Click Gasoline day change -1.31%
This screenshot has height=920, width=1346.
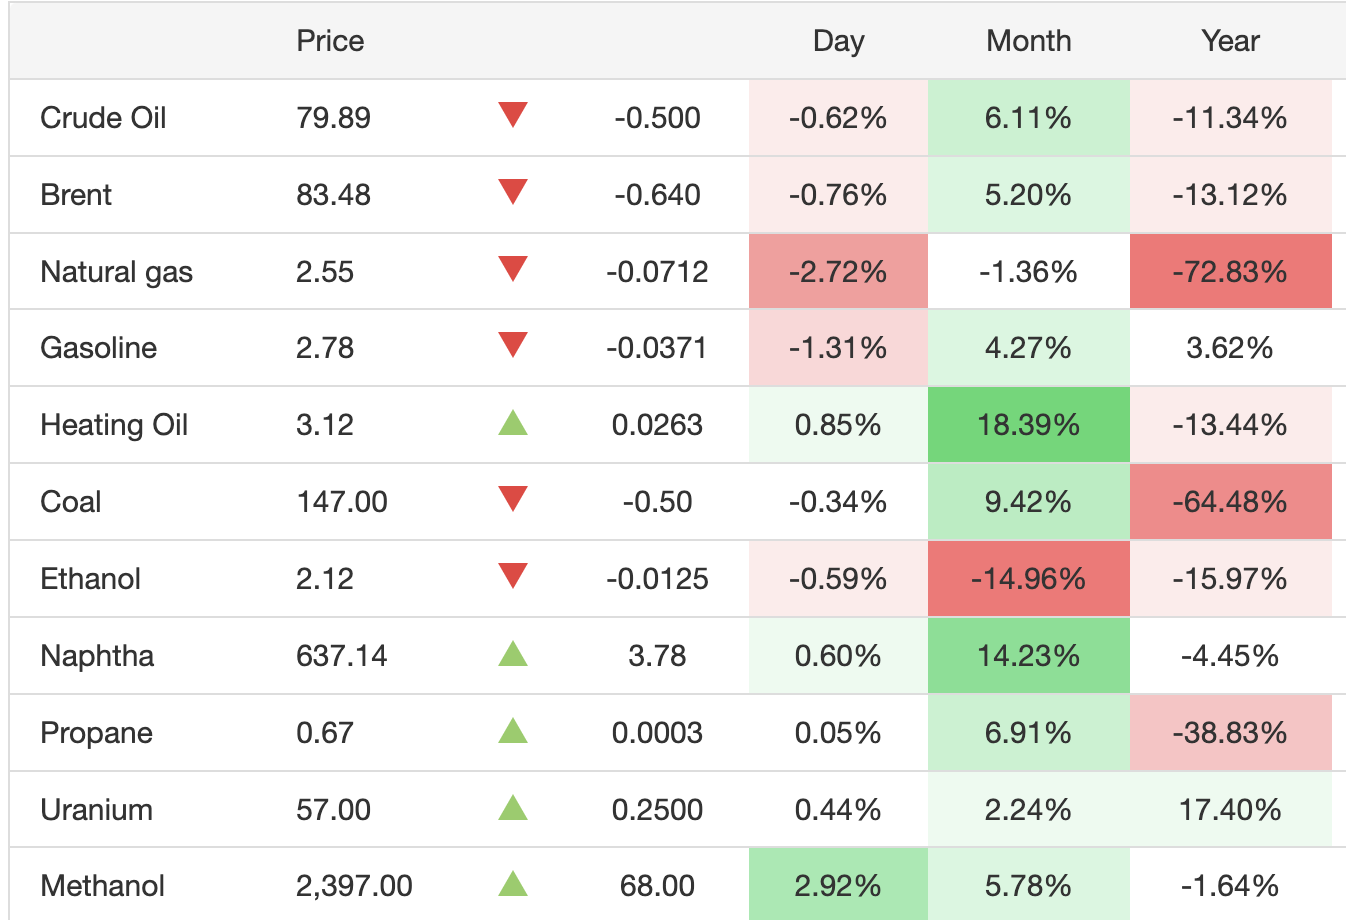tap(838, 348)
